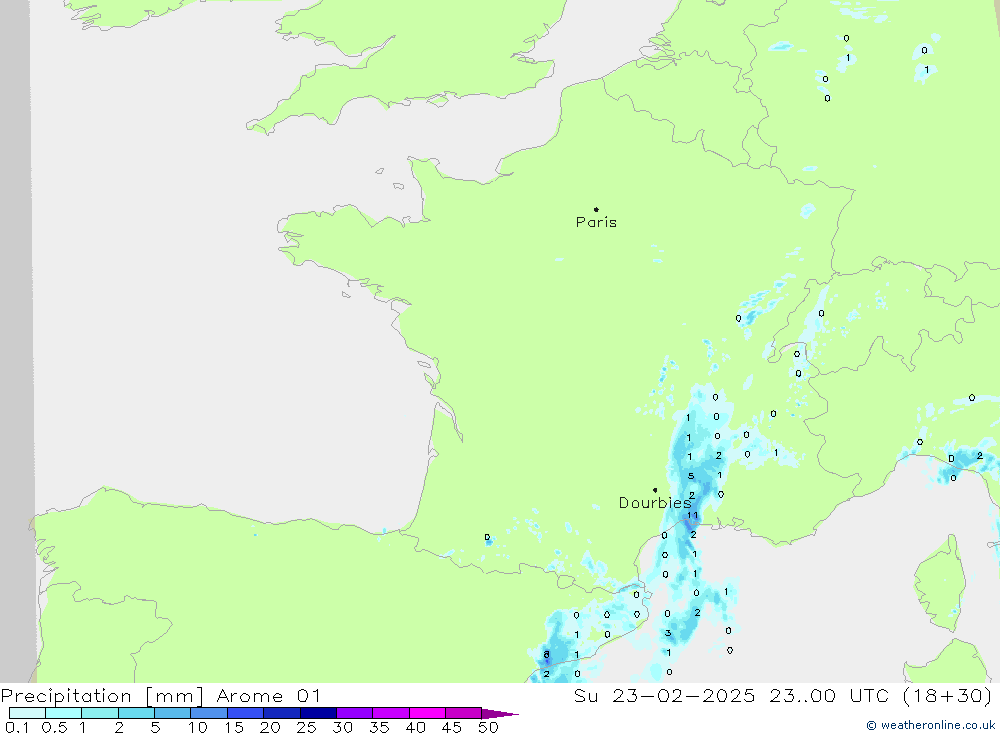This screenshot has width=1000, height=733.
Task: Pick the 0.1–0.5 mm palest legend swatch
Action: [x=27, y=713]
